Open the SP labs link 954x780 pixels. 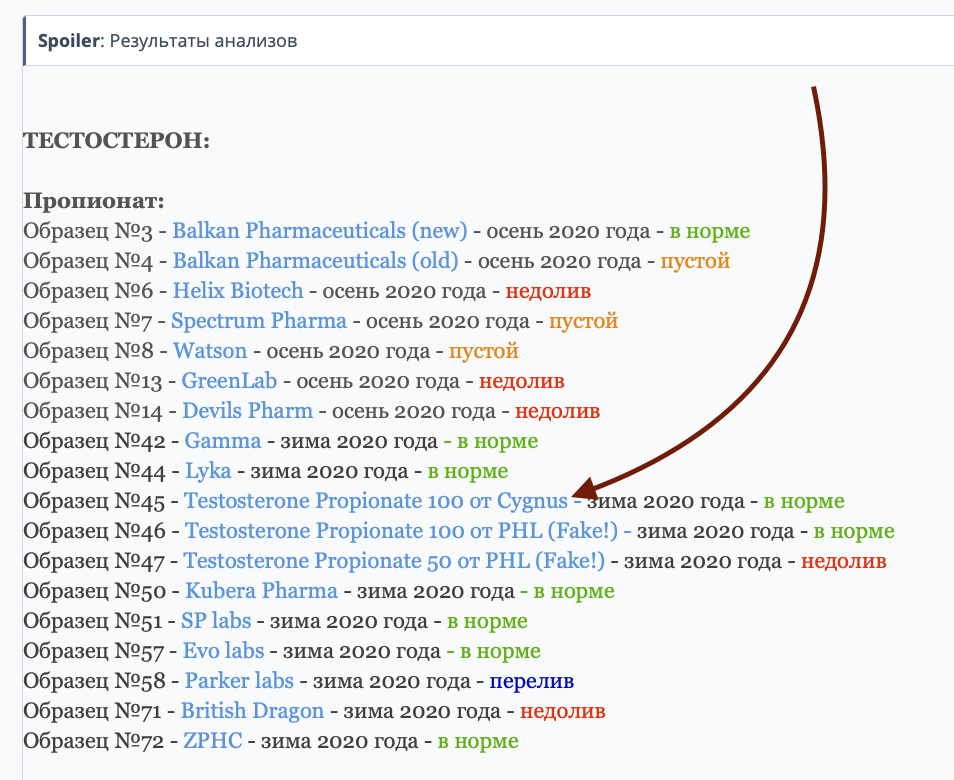(x=216, y=621)
